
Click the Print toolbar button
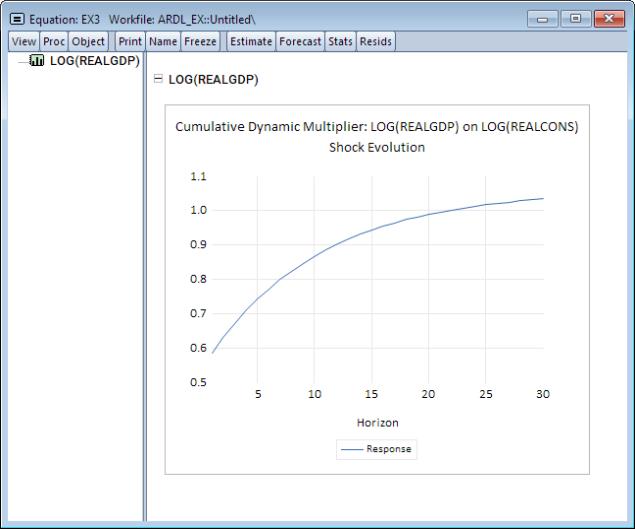[130, 41]
